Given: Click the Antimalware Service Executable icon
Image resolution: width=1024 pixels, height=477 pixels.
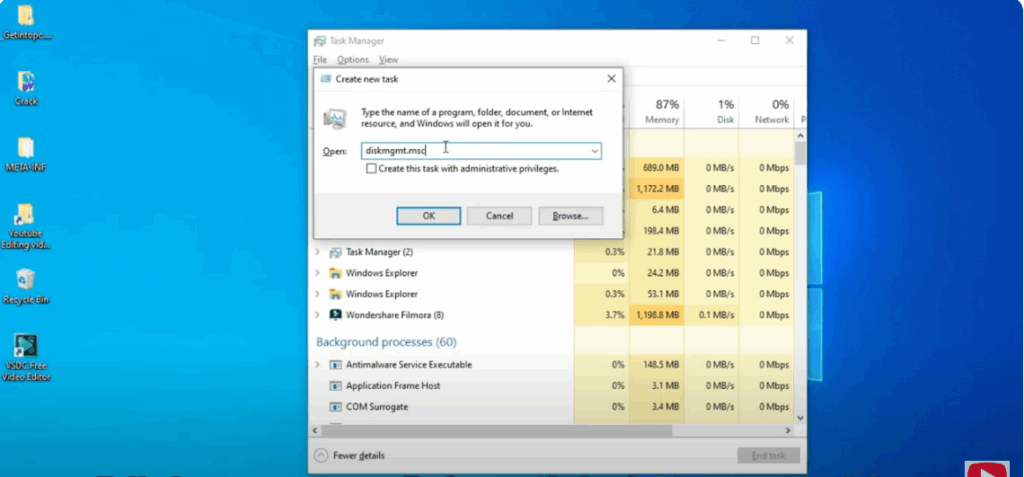Looking at the screenshot, I should pyautogui.click(x=335, y=365).
